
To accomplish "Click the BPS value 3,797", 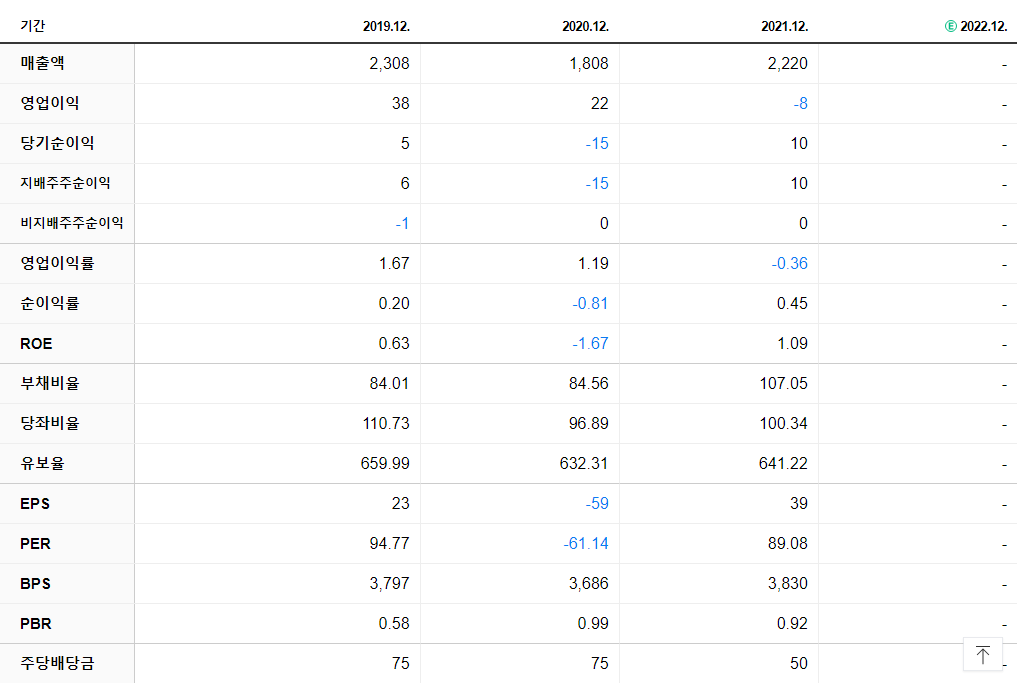I will click(x=389, y=584).
